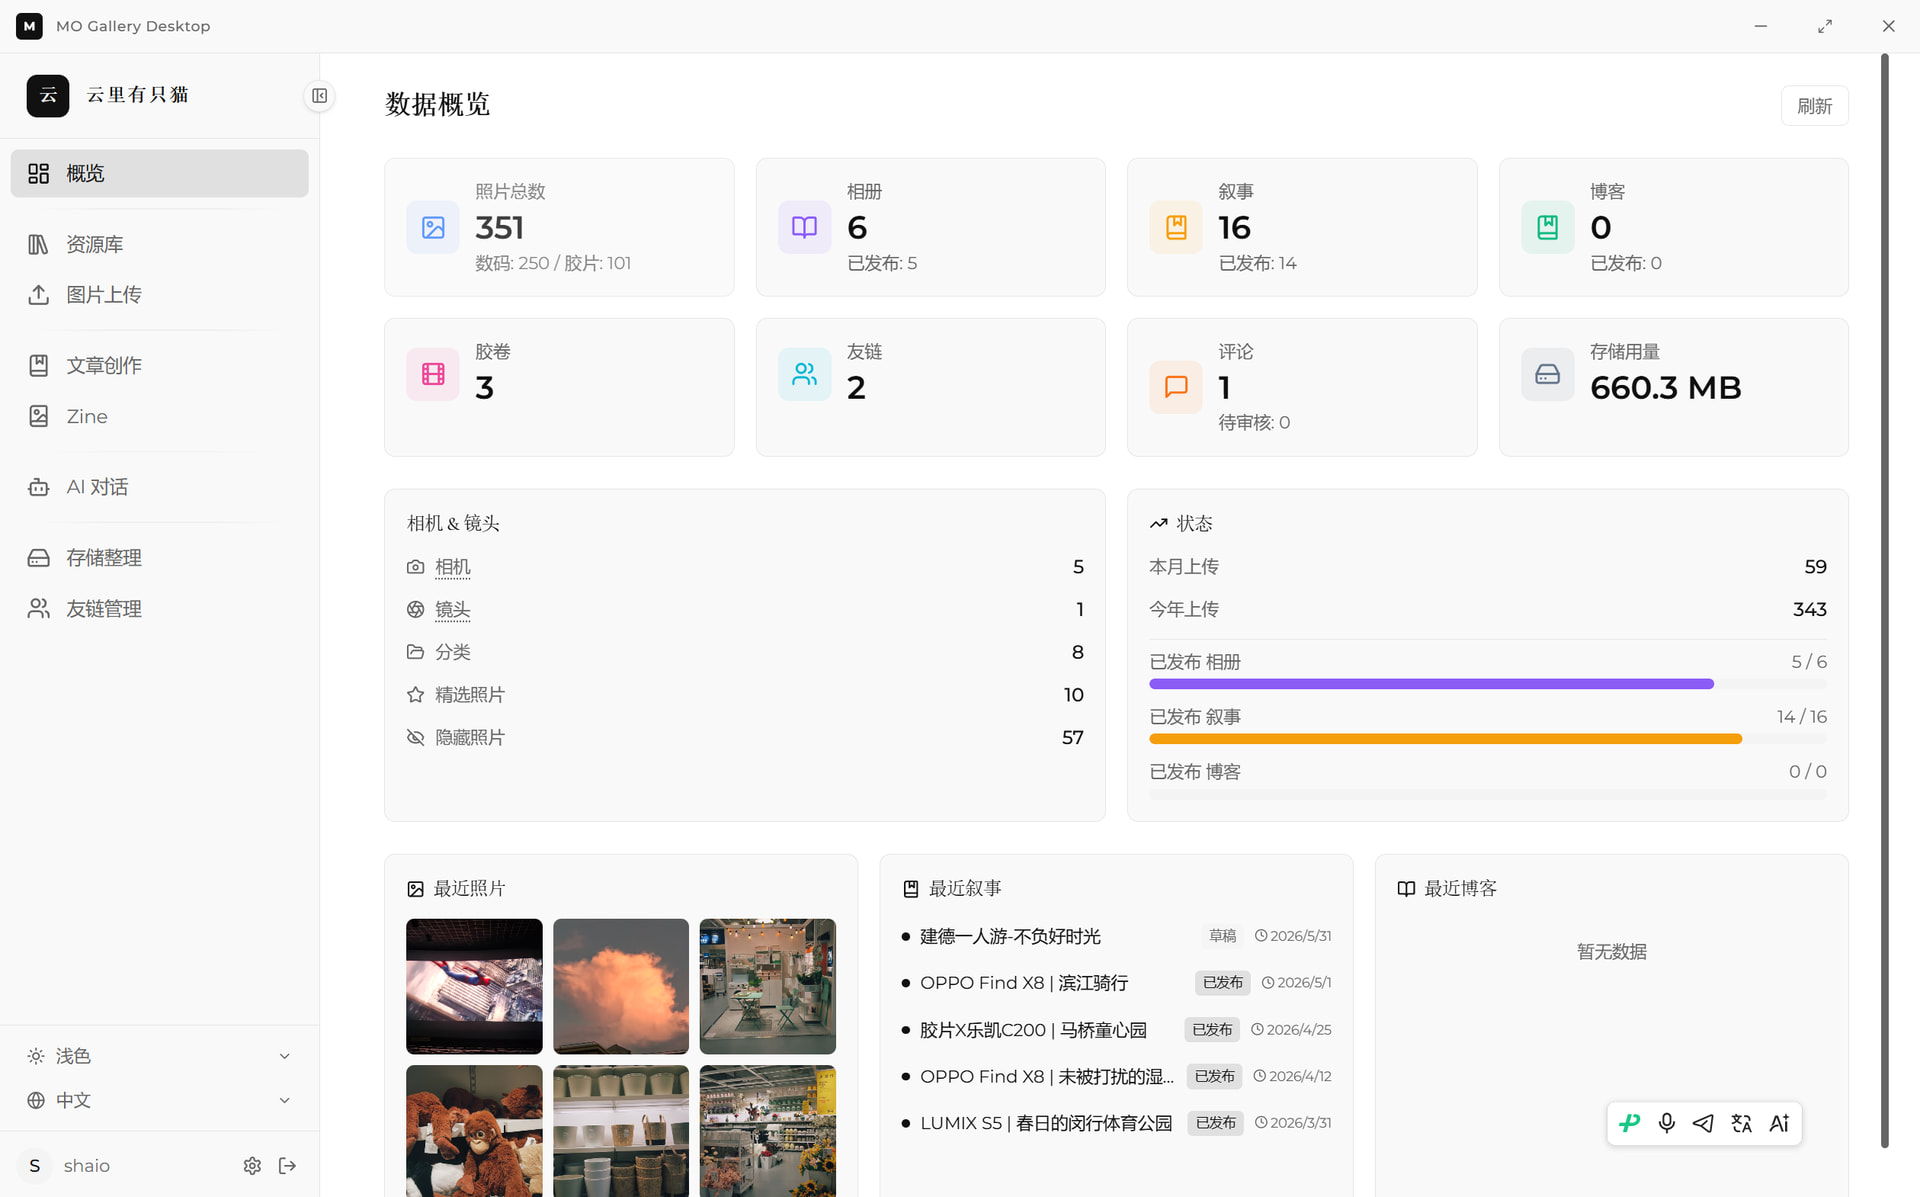The width and height of the screenshot is (1920, 1197).
Task: Click the 胶卷 film roll icon
Action: click(433, 374)
